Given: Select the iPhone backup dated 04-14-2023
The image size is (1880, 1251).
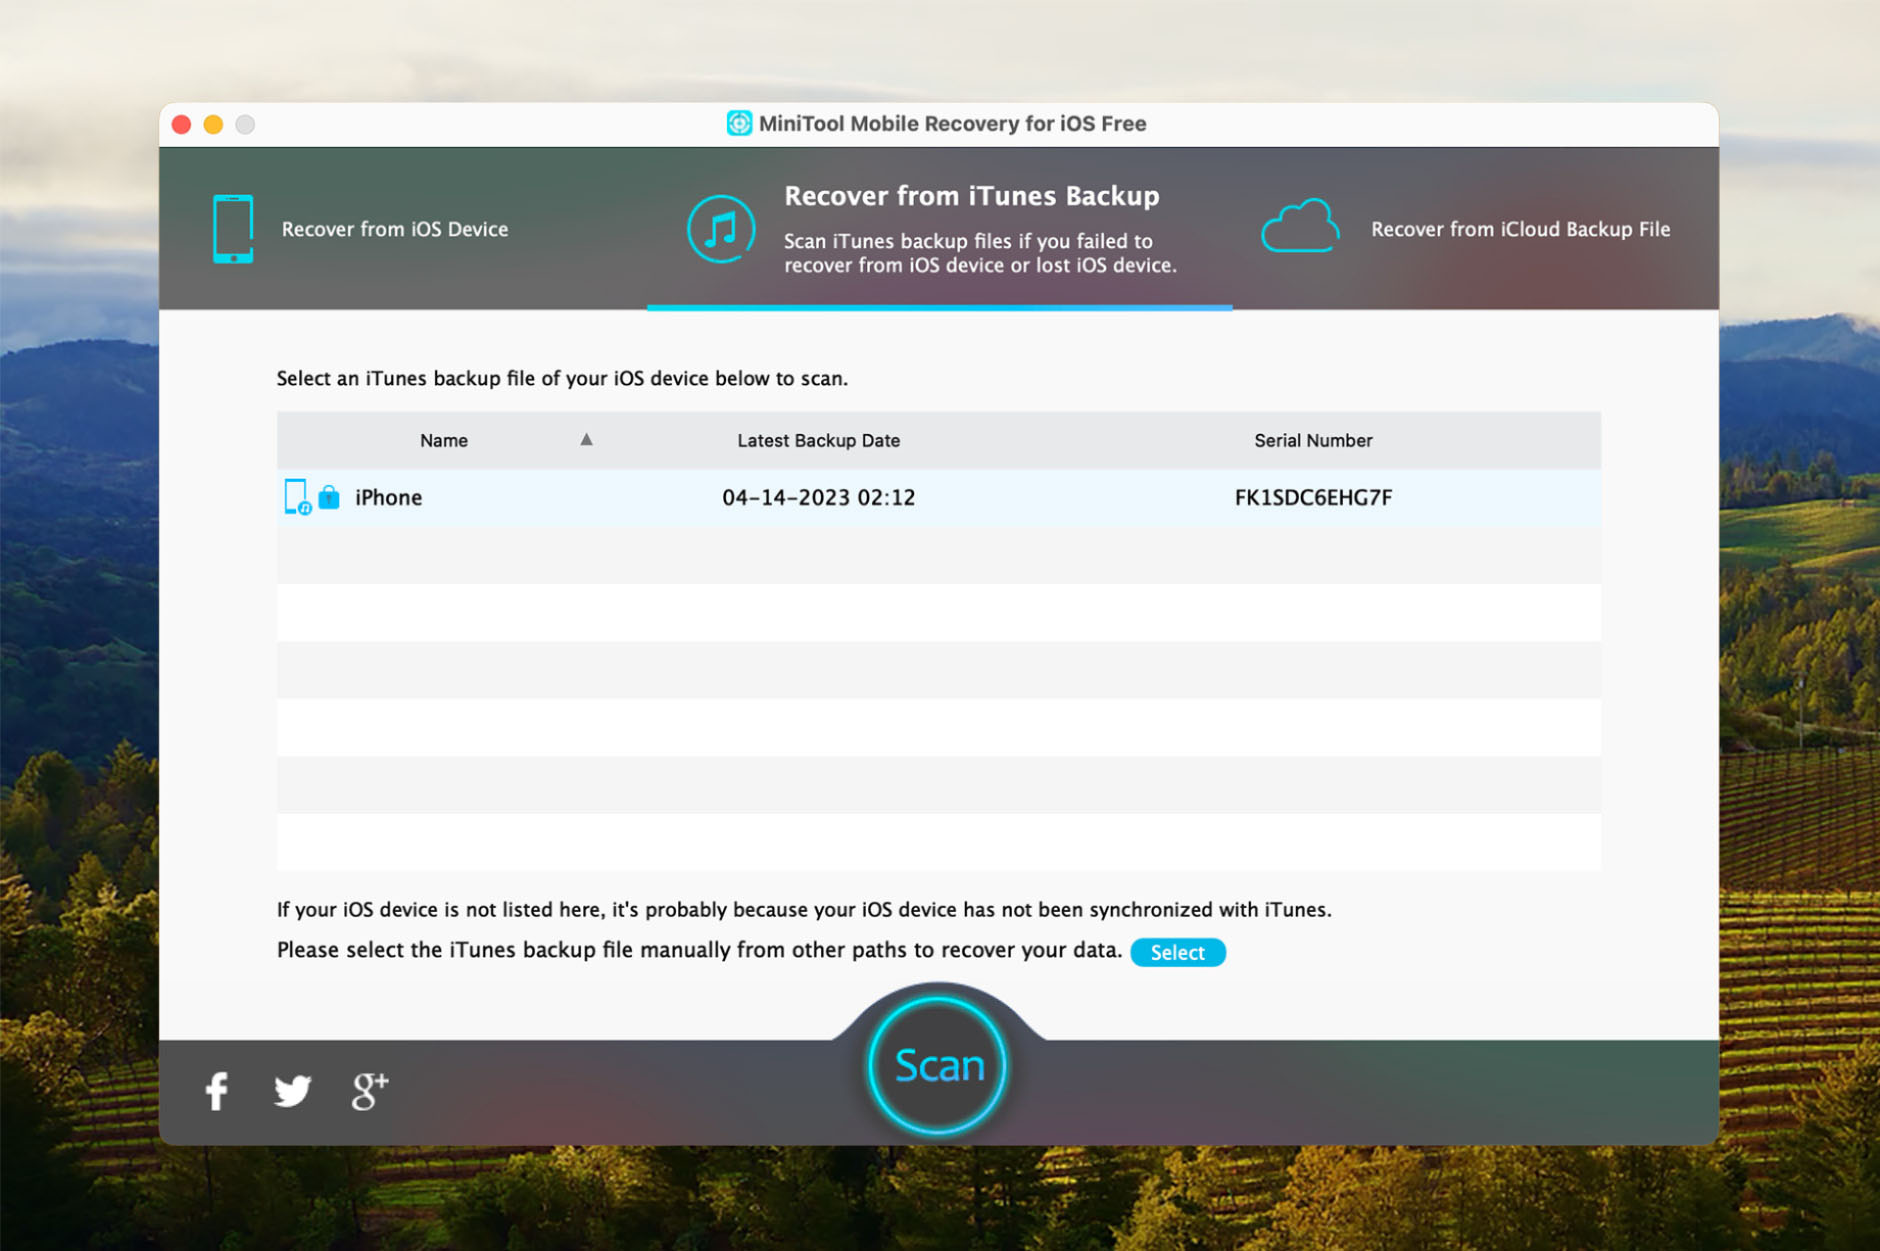Looking at the screenshot, I should pyautogui.click(x=820, y=497).
